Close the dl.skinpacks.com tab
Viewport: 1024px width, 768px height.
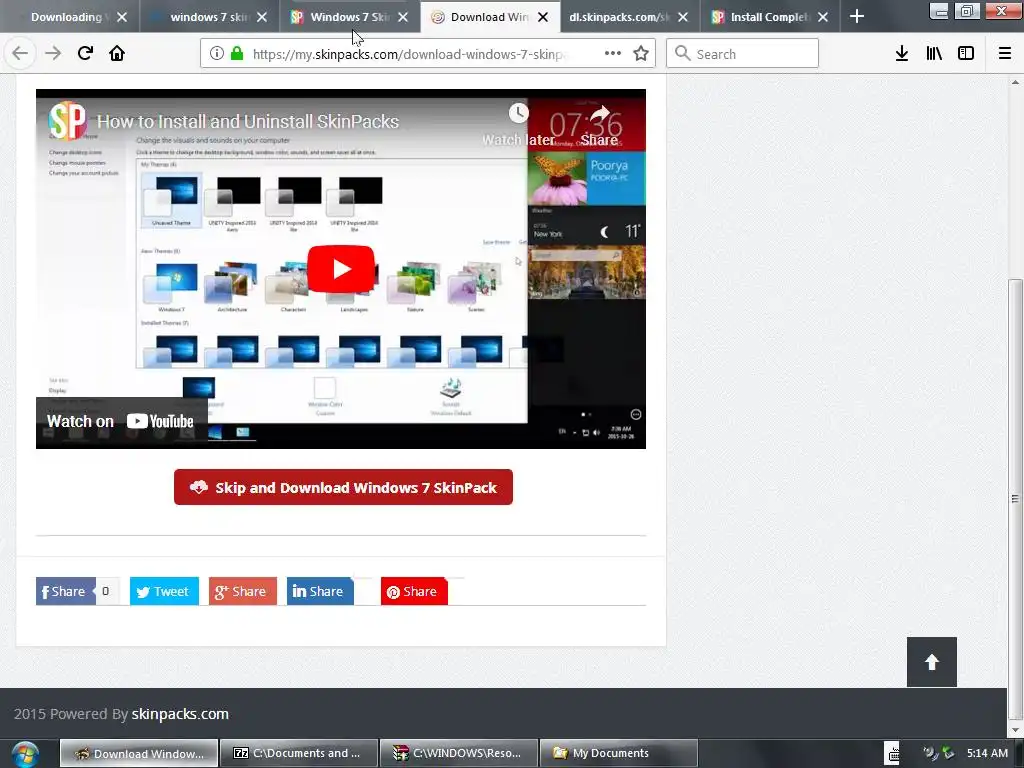coord(682,18)
